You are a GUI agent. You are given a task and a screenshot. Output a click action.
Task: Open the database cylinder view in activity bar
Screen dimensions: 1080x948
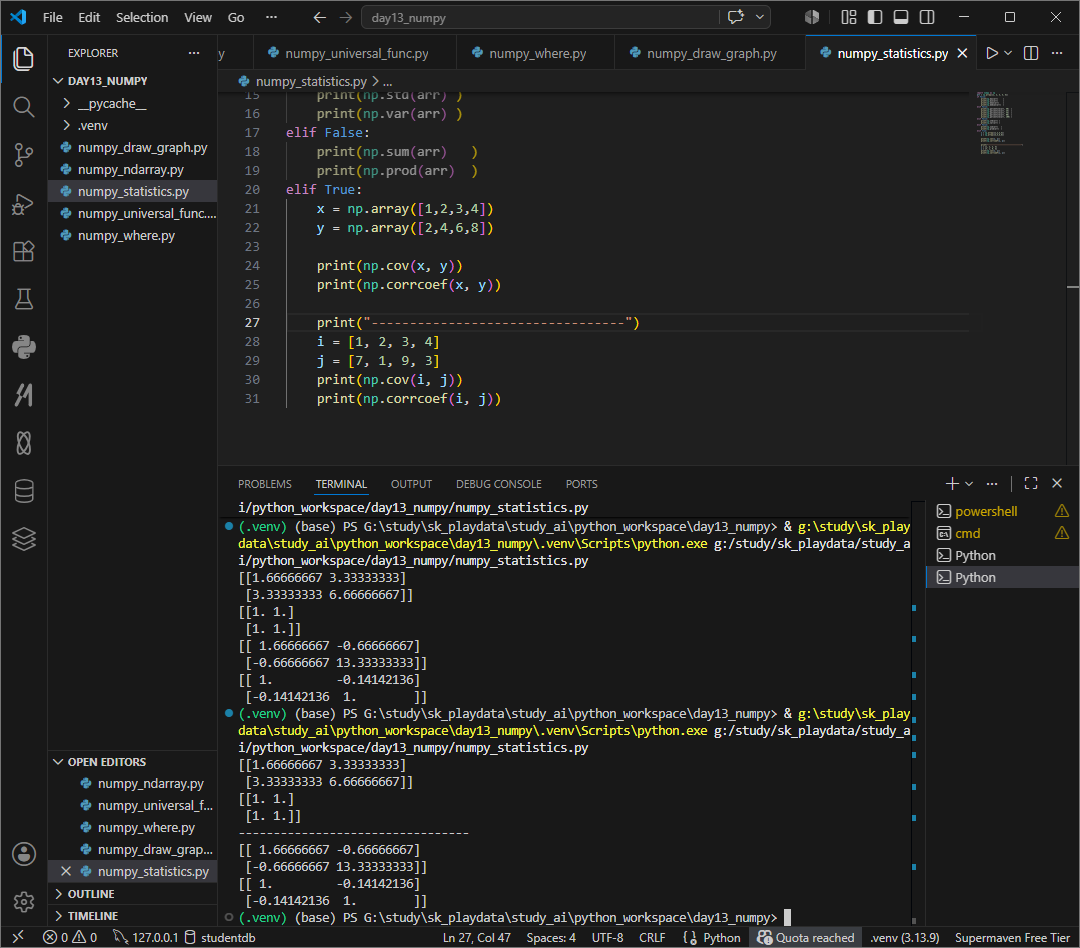tap(23, 491)
